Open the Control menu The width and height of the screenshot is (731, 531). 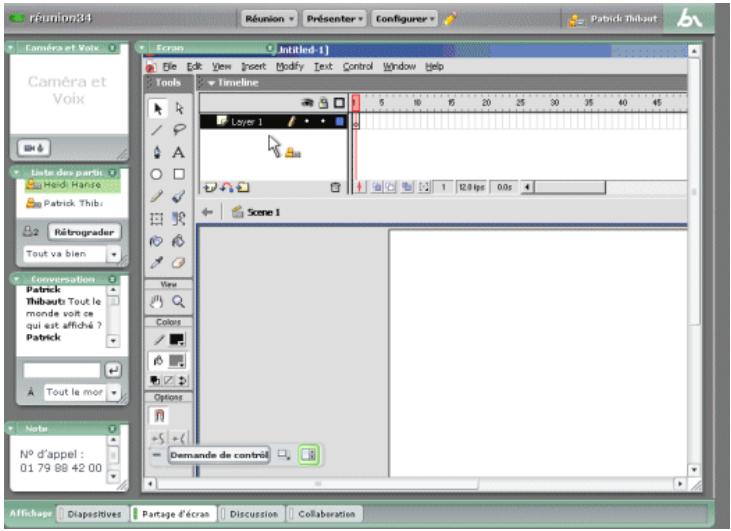point(358,67)
